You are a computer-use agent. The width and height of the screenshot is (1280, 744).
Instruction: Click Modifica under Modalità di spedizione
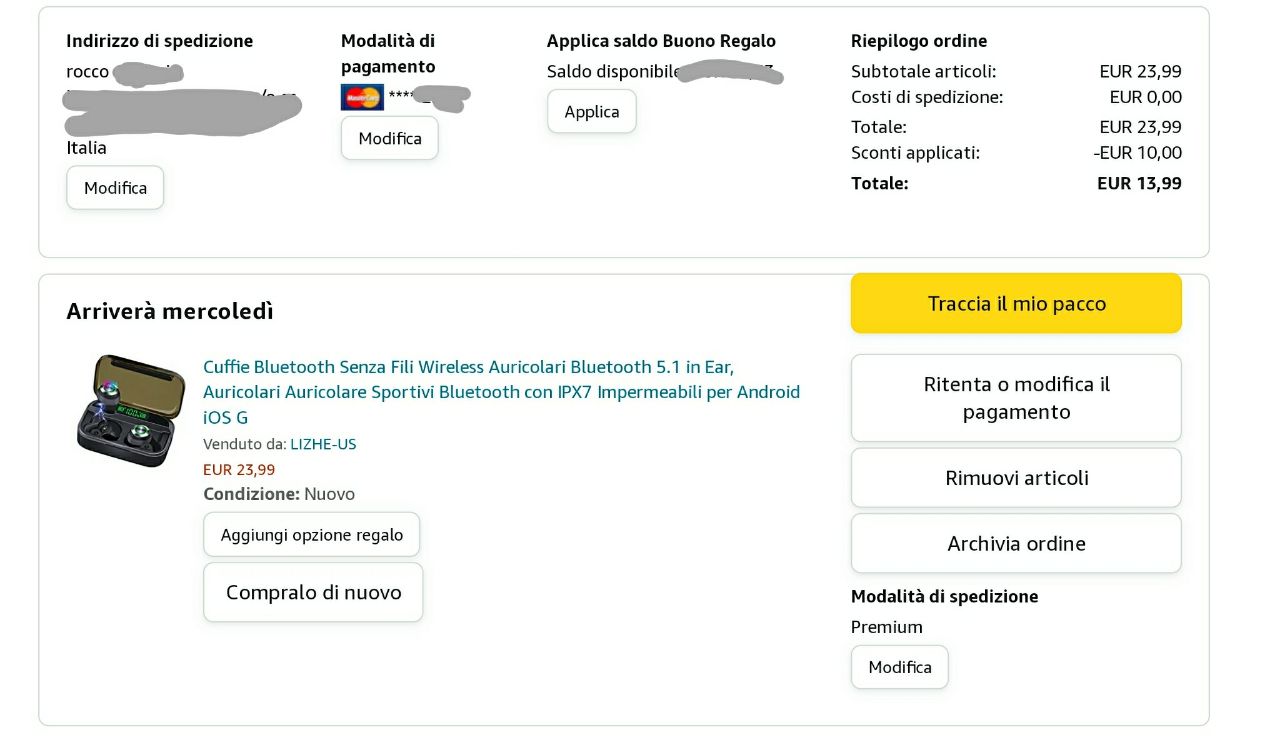click(x=899, y=667)
